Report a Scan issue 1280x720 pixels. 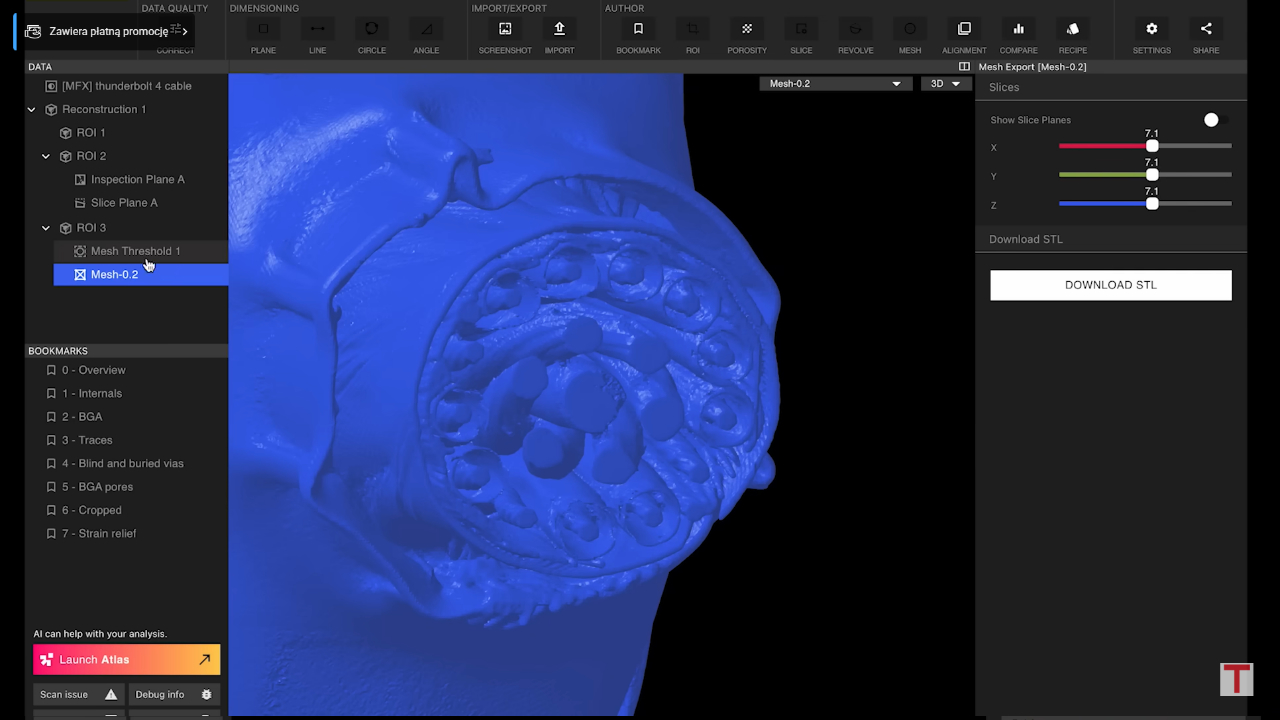pyautogui.click(x=78, y=695)
